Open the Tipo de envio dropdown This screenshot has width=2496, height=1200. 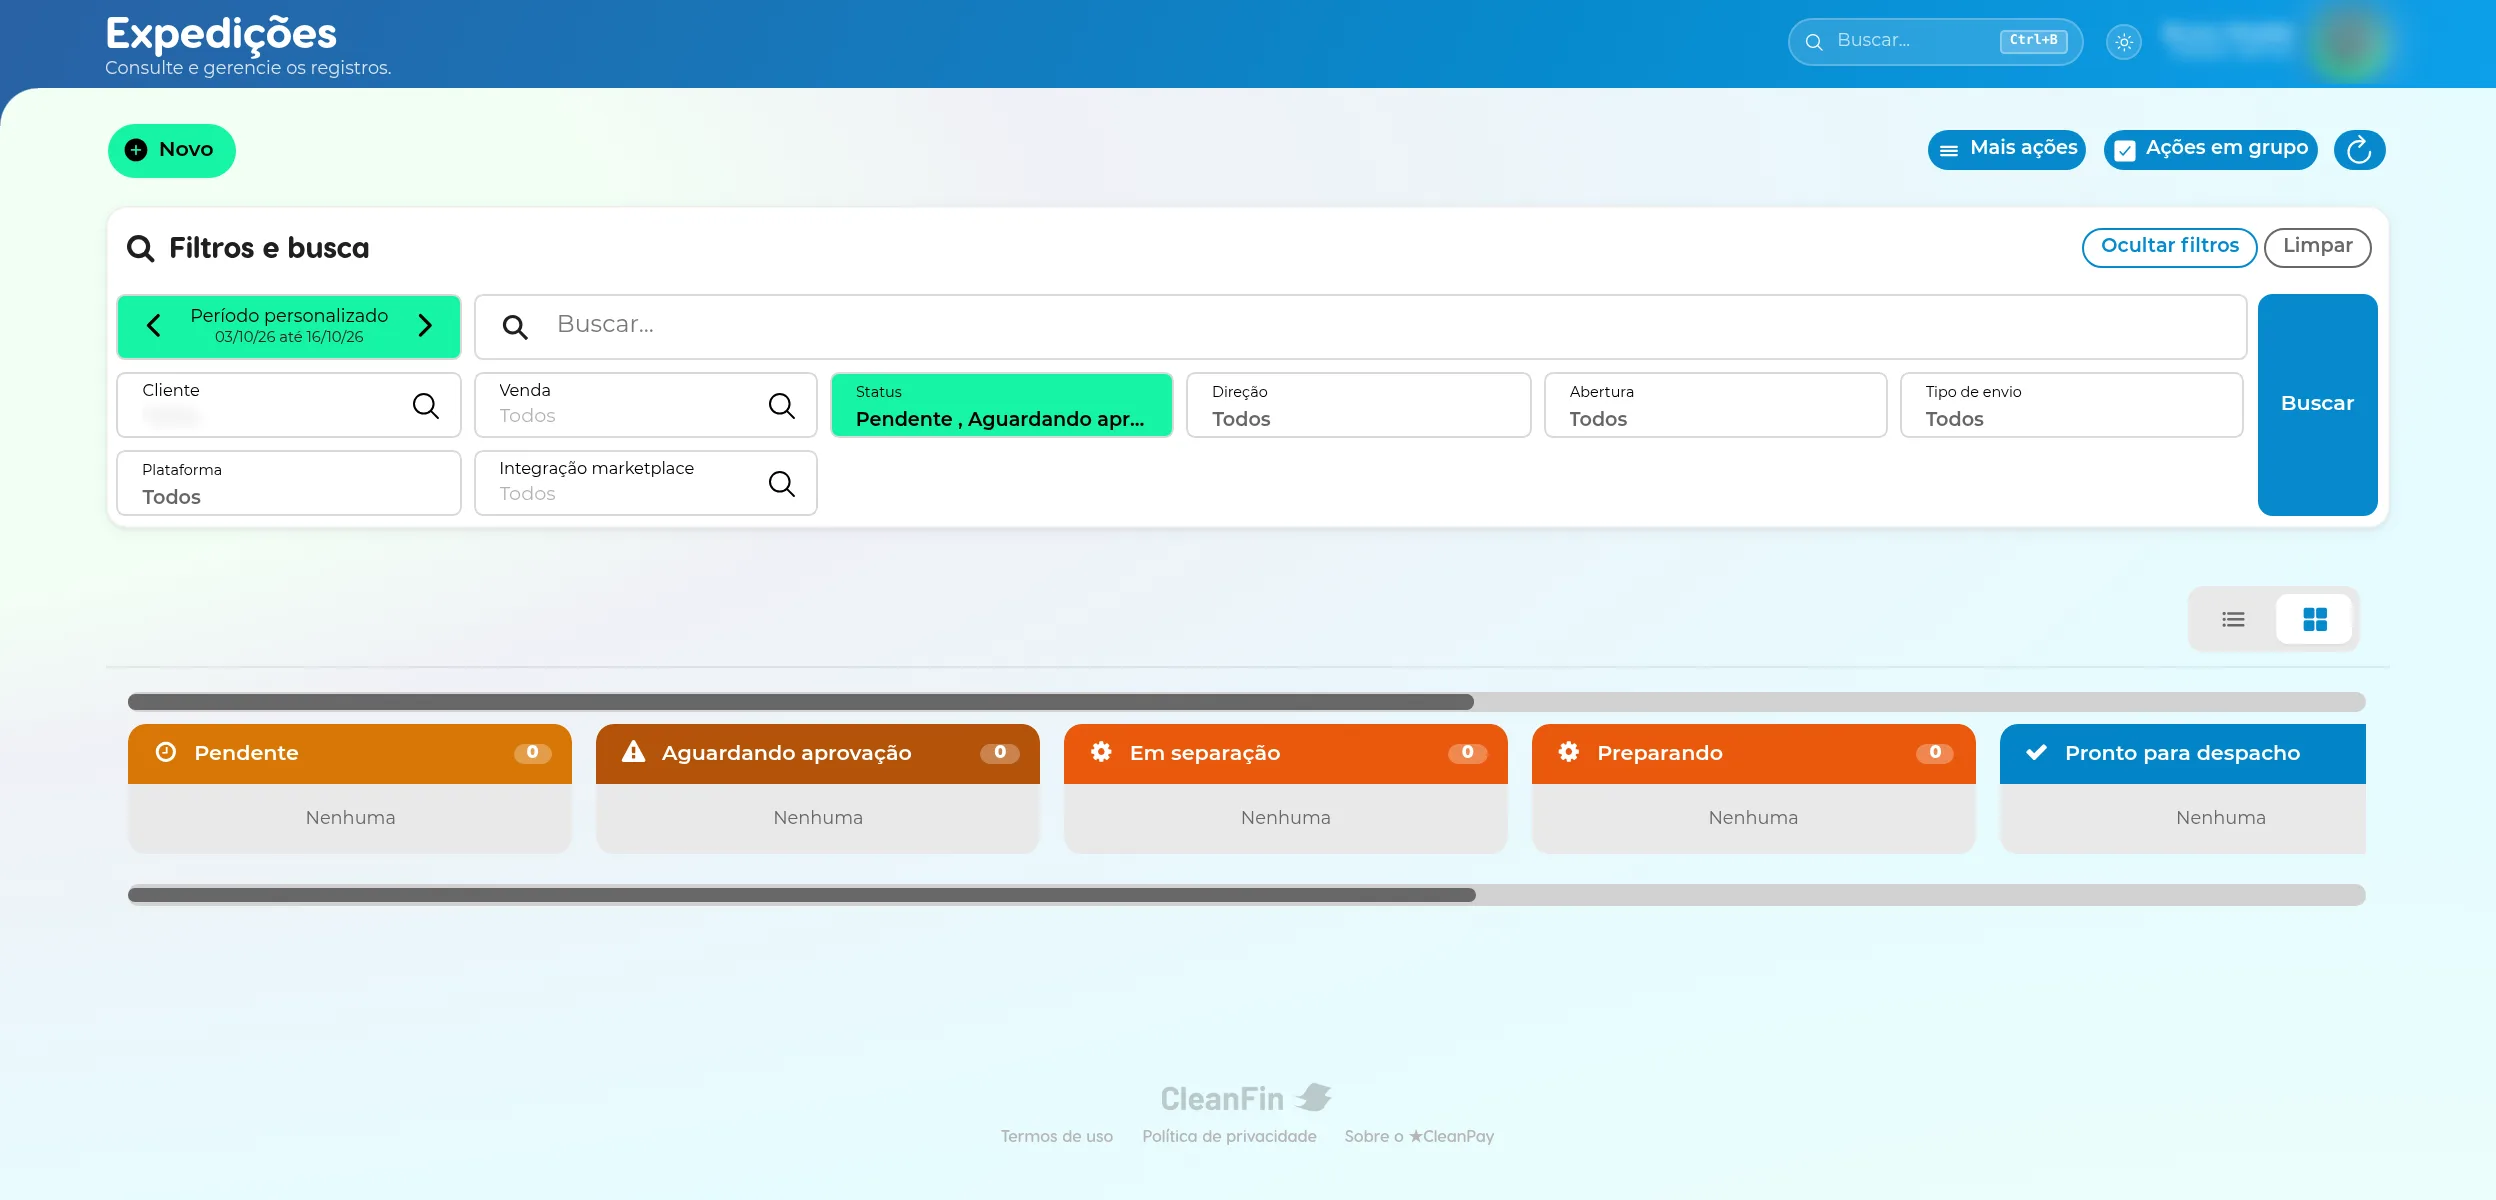pyautogui.click(x=2071, y=405)
